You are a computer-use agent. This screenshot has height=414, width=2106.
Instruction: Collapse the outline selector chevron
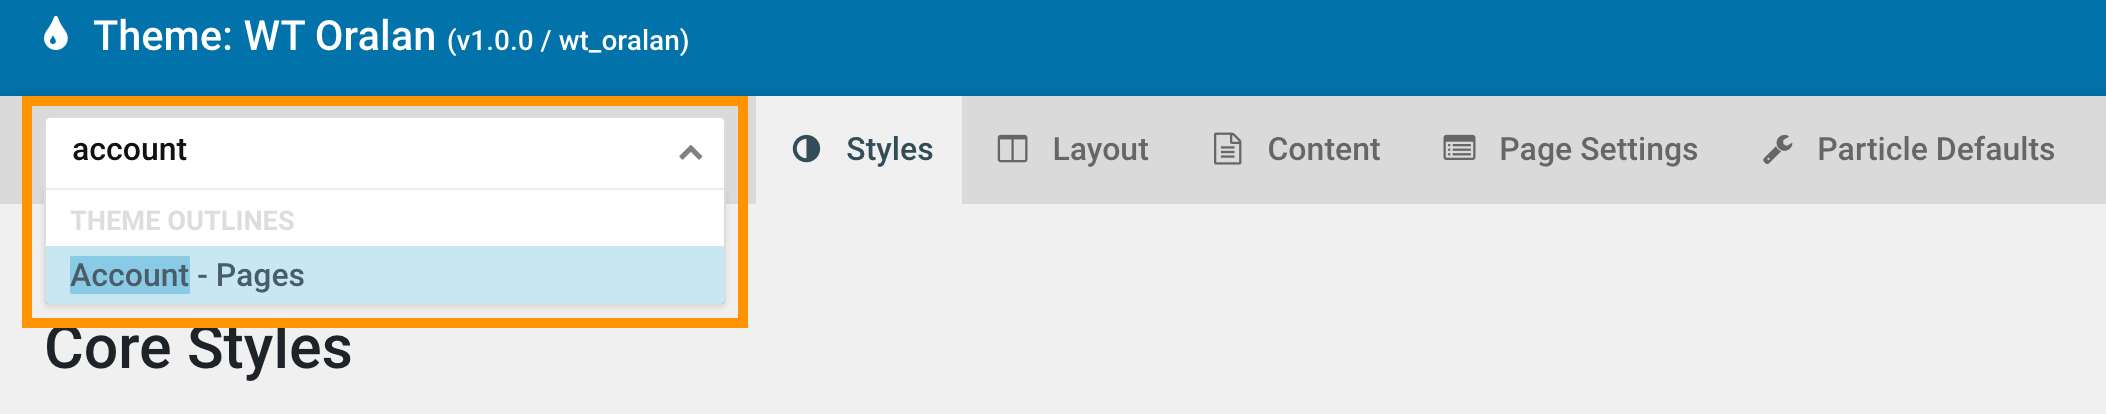click(x=690, y=152)
